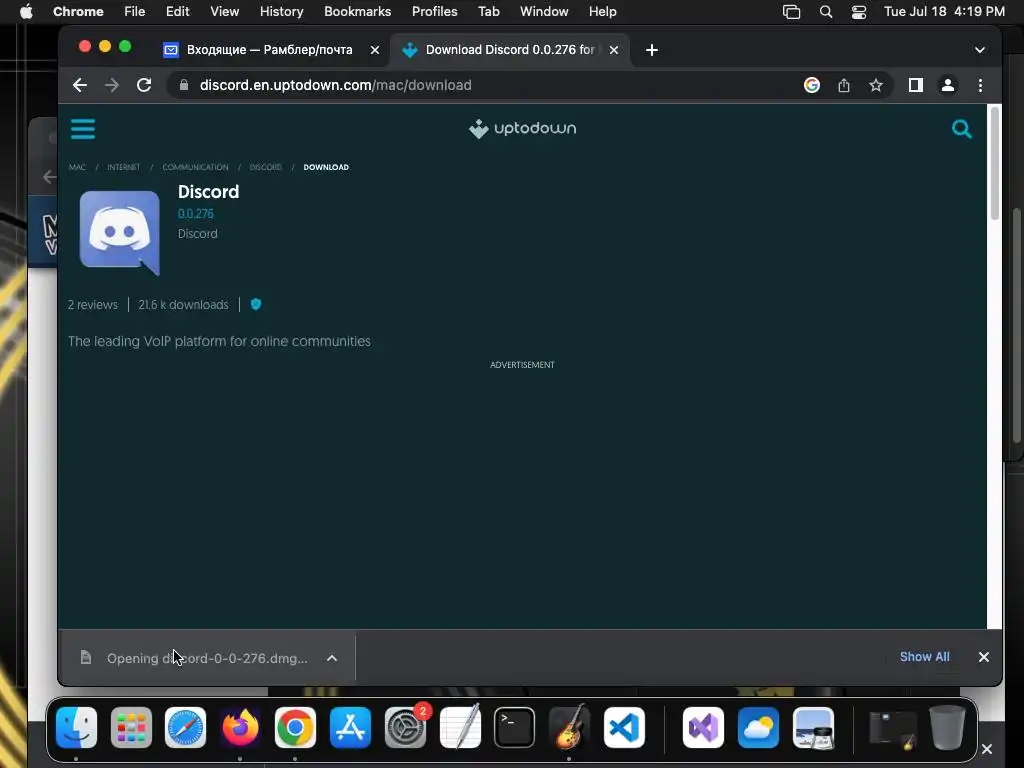Image resolution: width=1024 pixels, height=768 pixels.
Task: Open the Help menu
Action: tap(602, 12)
